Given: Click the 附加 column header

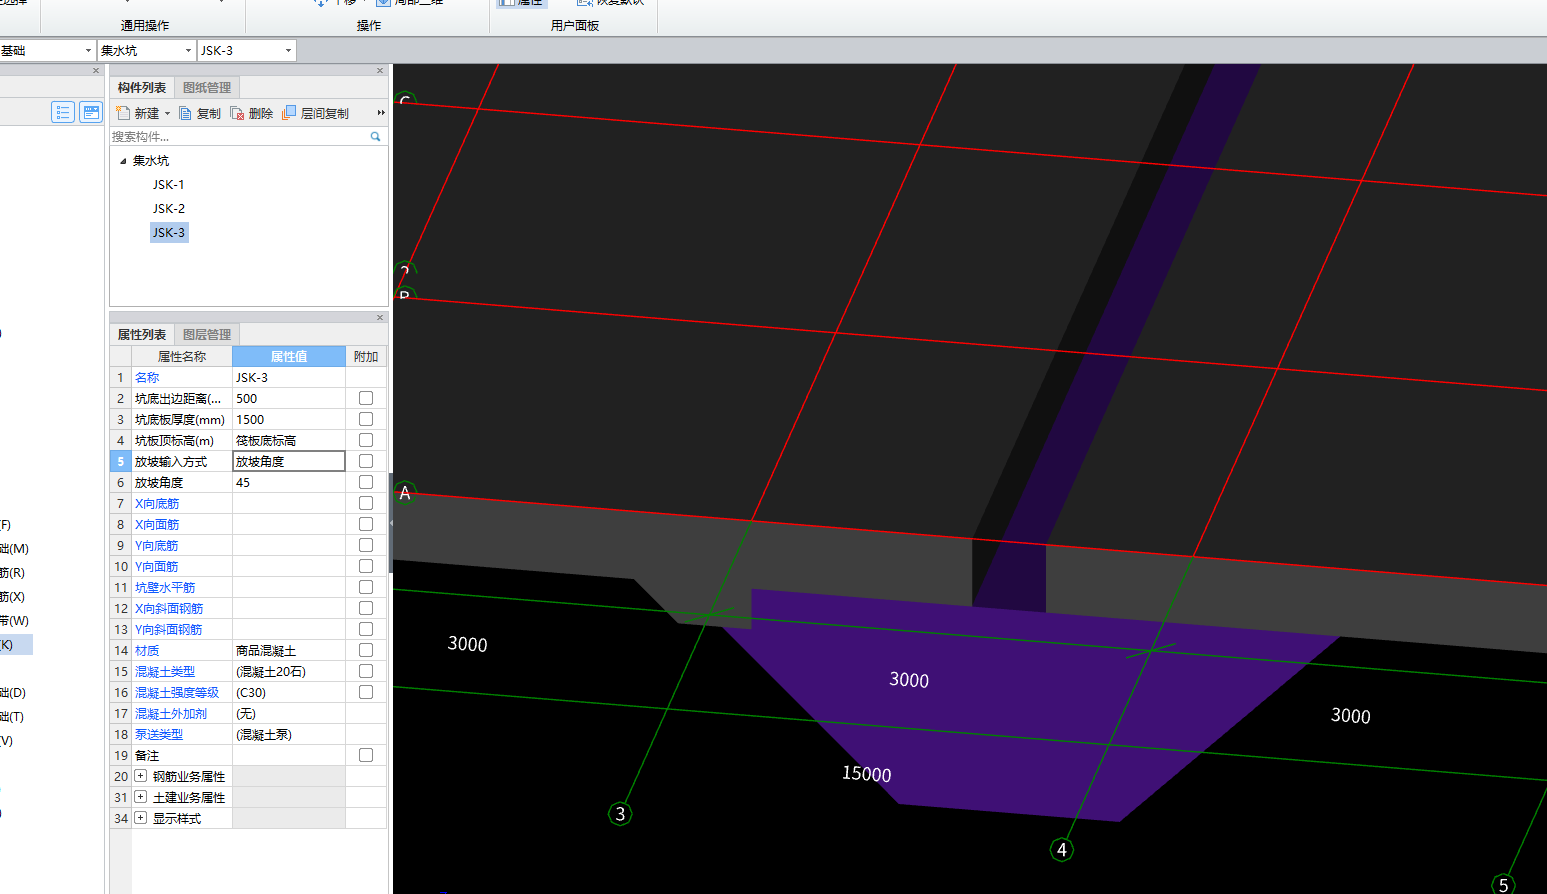Looking at the screenshot, I should pos(366,356).
